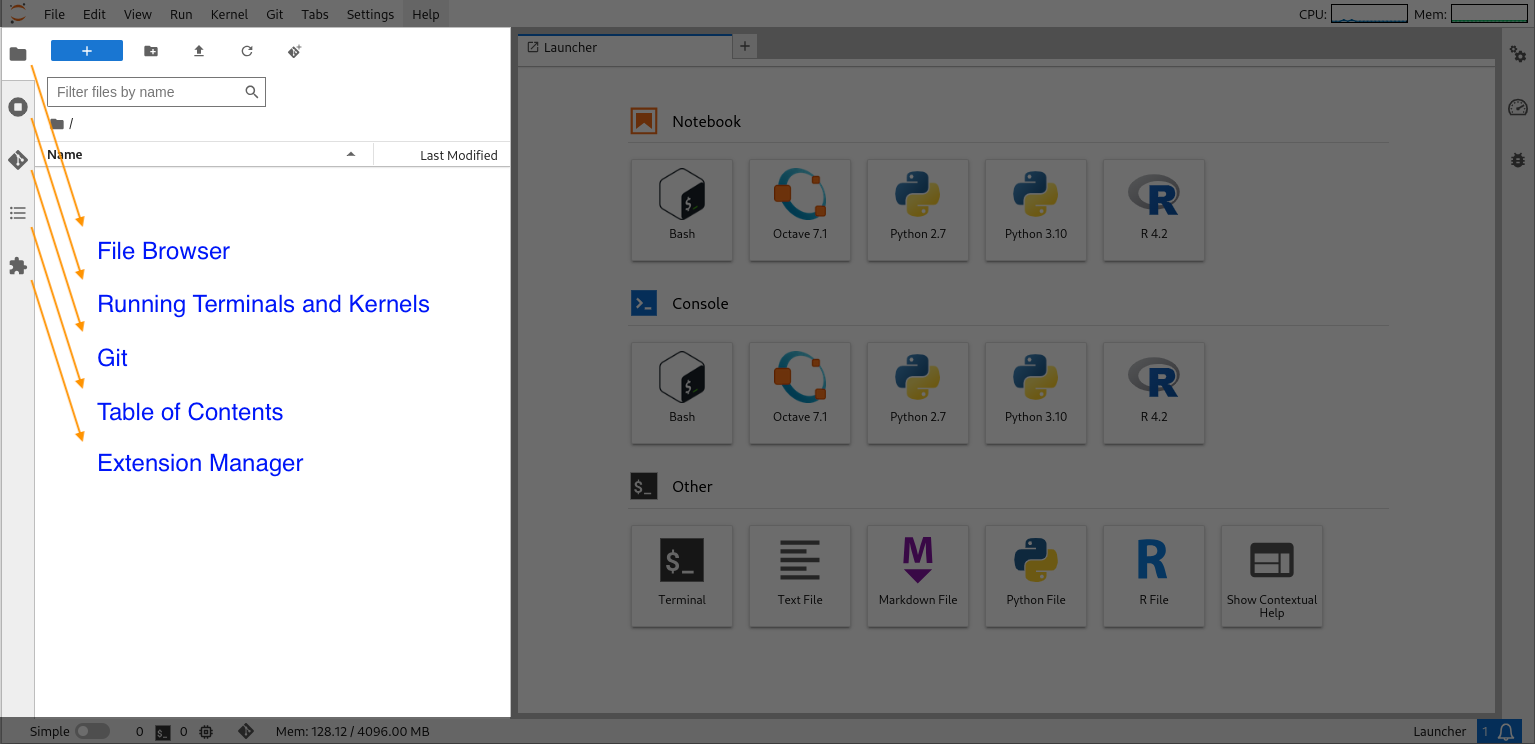Click the kernel count chip icon in the status bar
Screen dimensions: 1535x744
coord(206,732)
